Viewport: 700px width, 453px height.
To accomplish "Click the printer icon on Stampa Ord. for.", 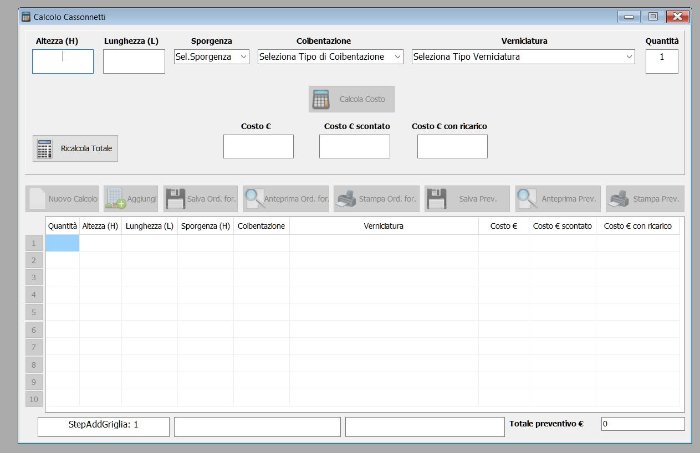I will pos(346,199).
